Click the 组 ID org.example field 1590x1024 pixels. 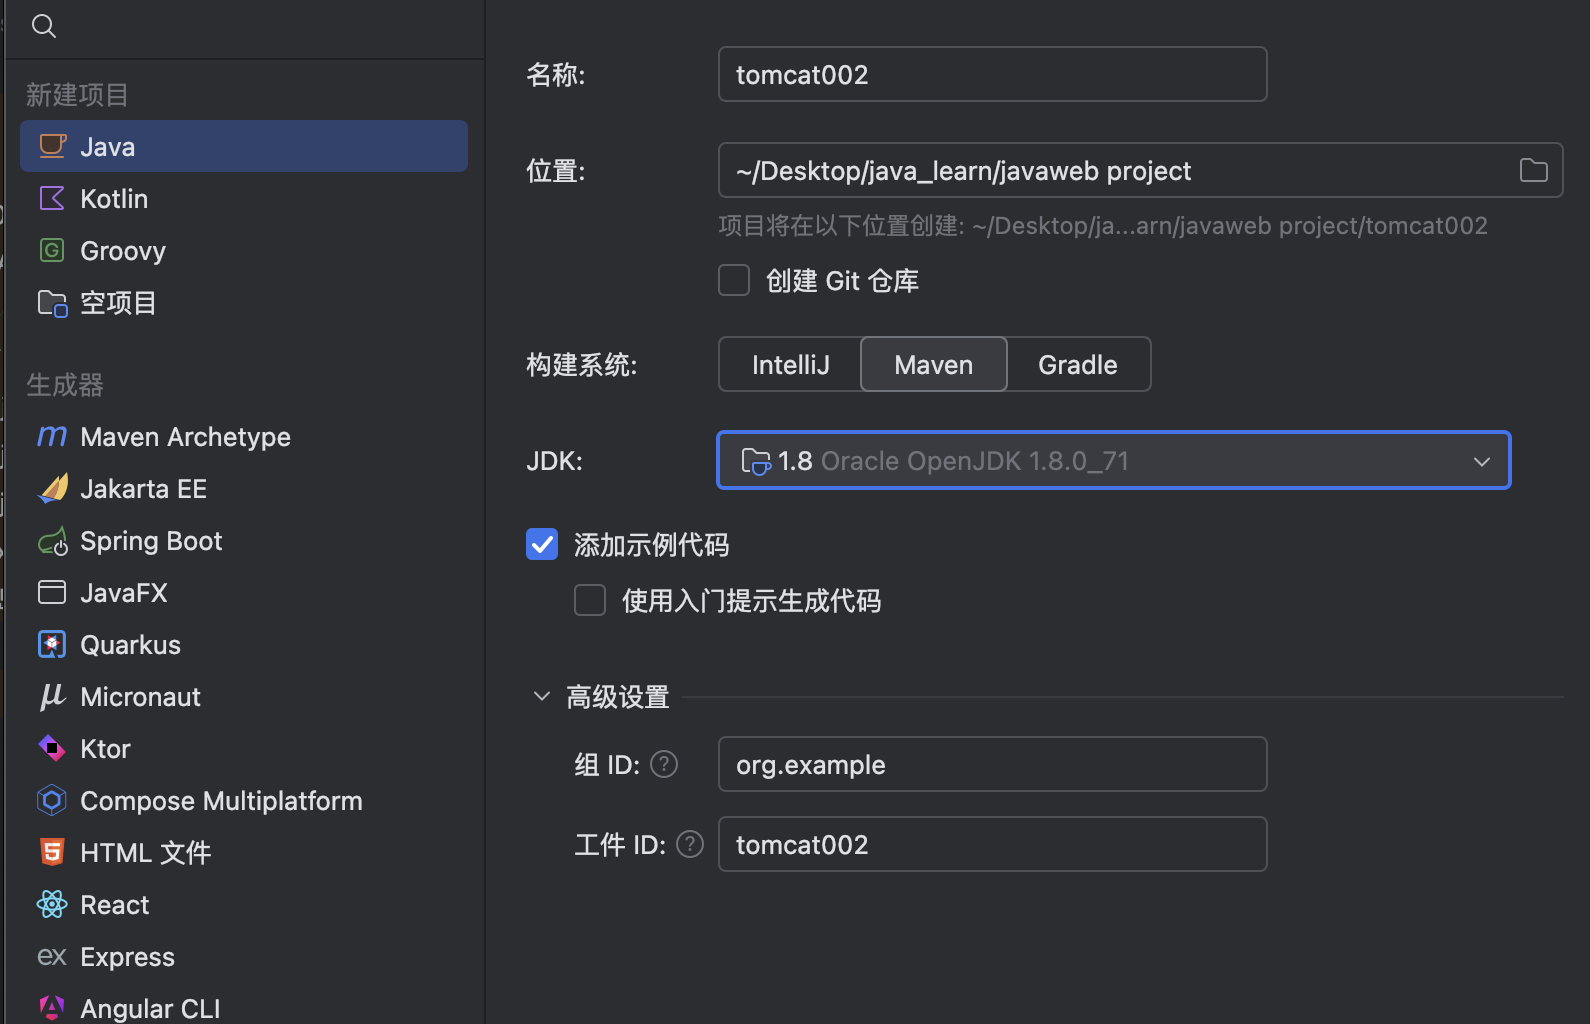[992, 765]
